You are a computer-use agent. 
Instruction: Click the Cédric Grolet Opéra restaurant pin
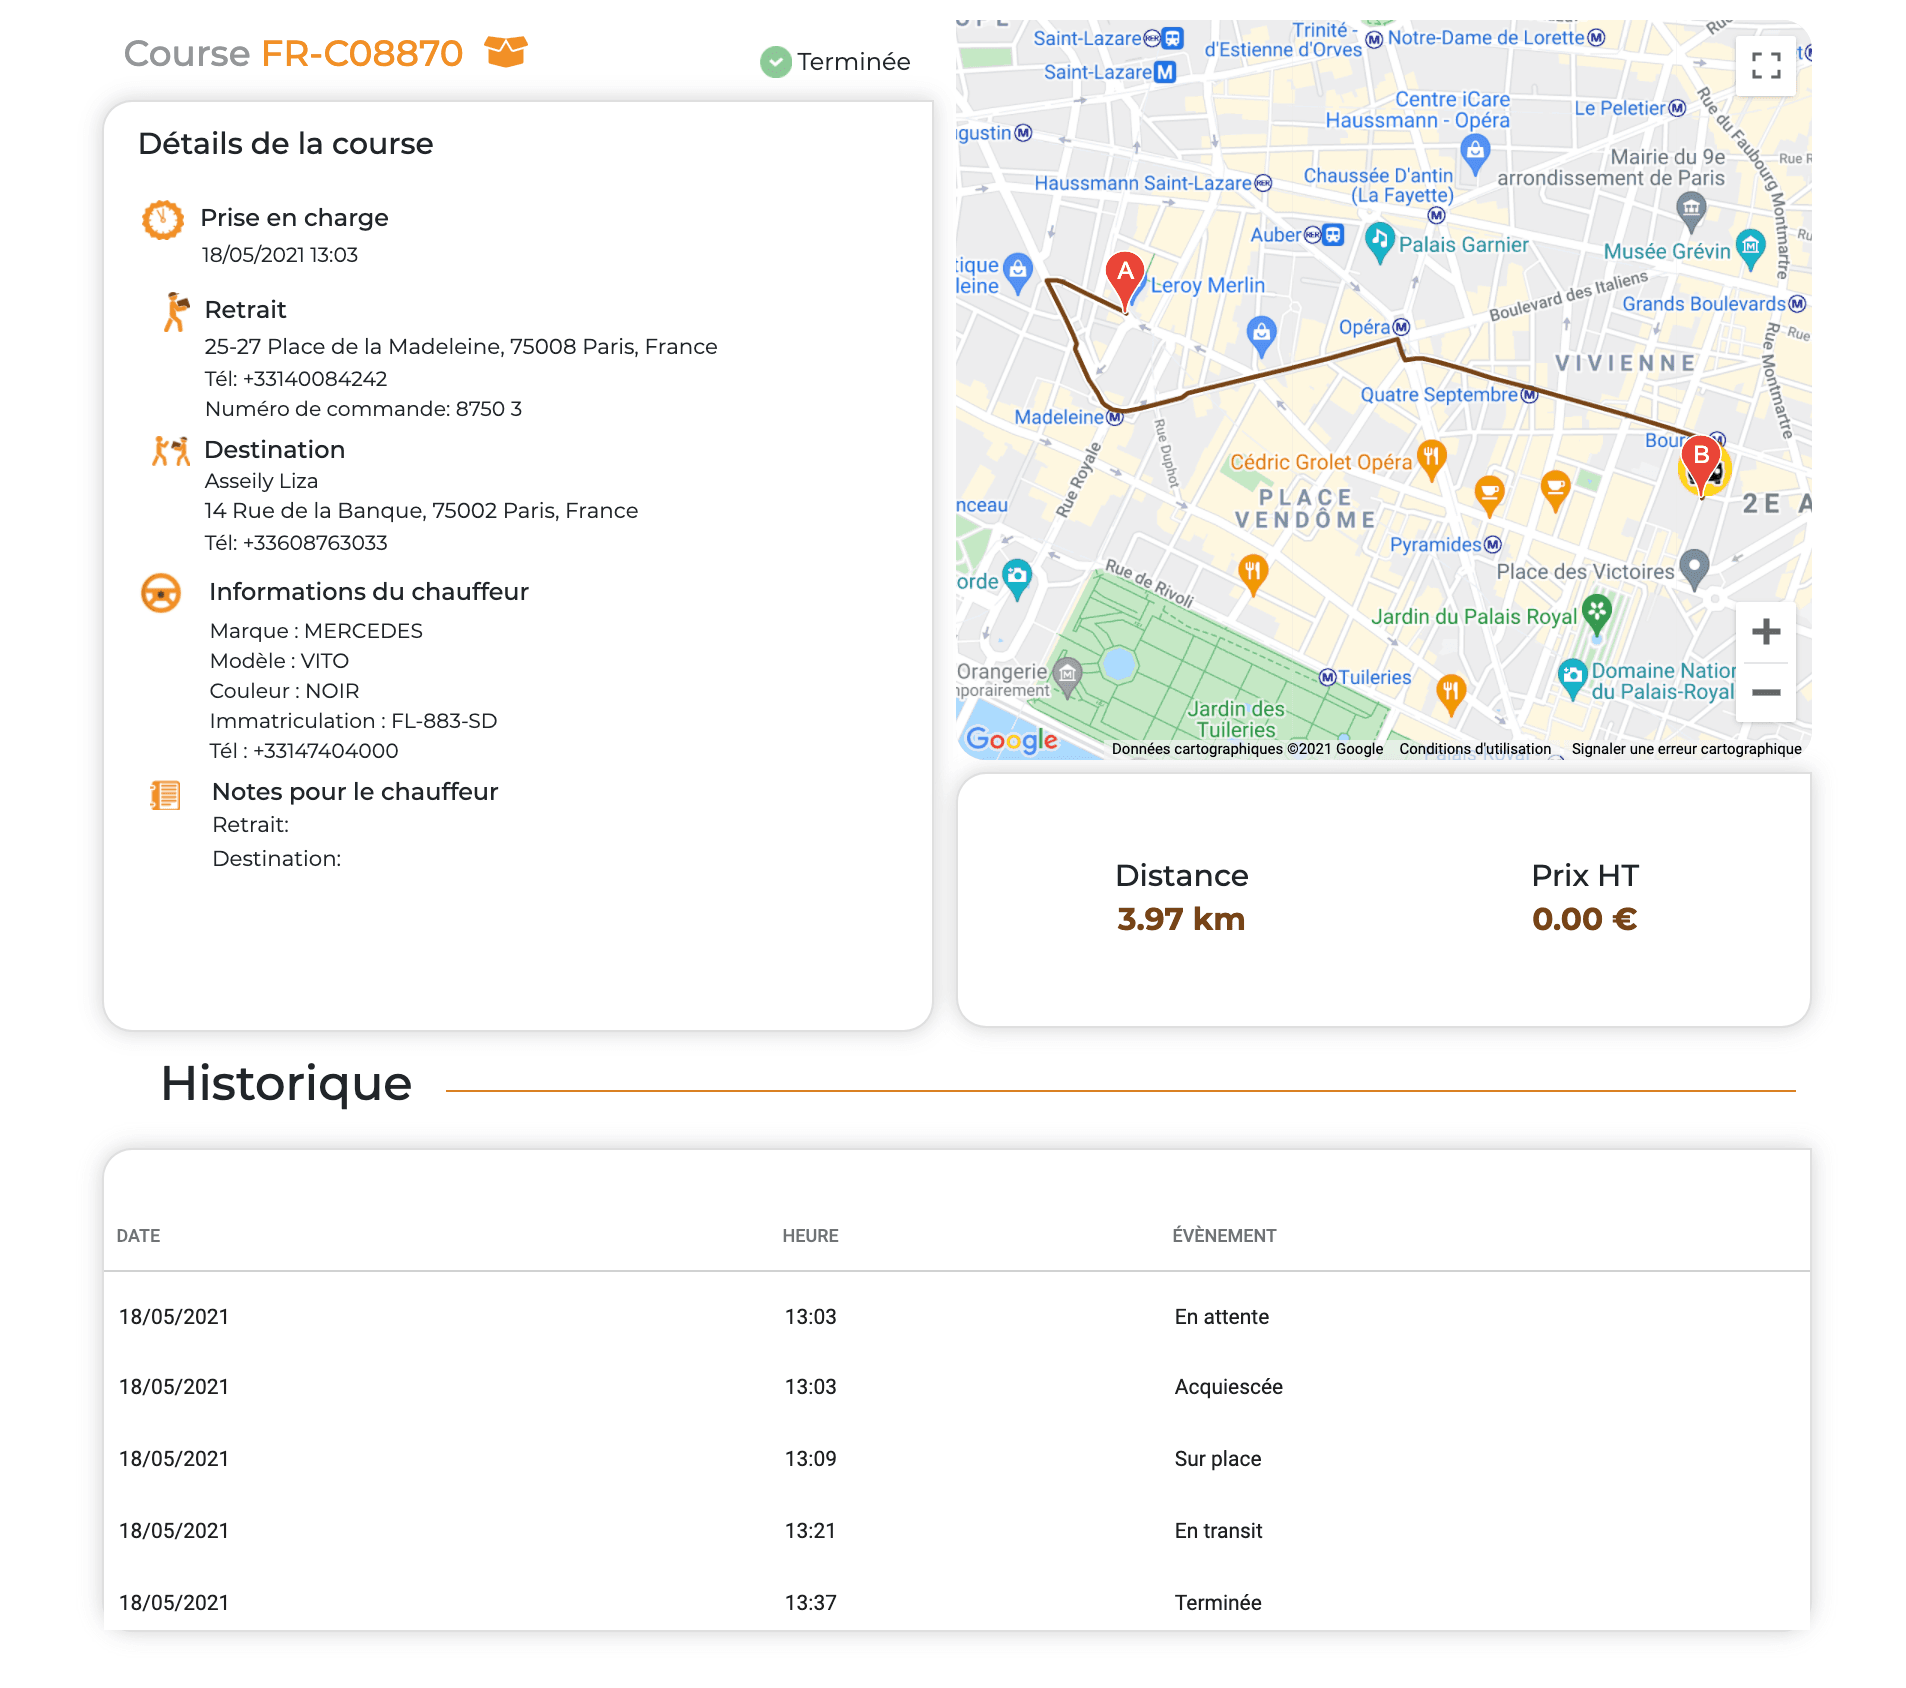1432,460
